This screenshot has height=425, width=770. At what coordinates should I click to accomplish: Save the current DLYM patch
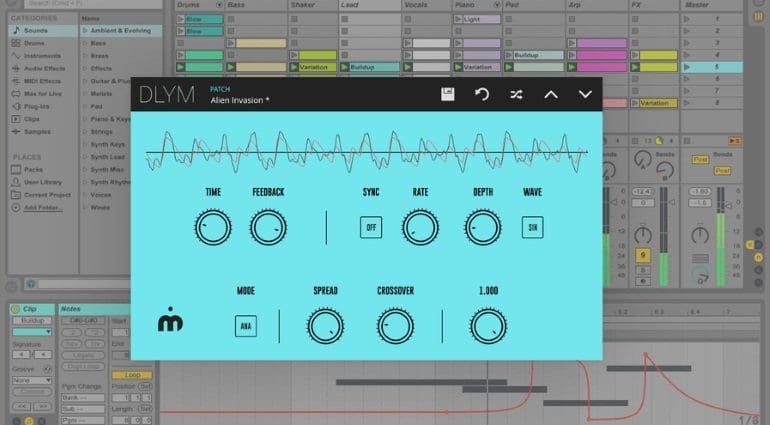(447, 94)
